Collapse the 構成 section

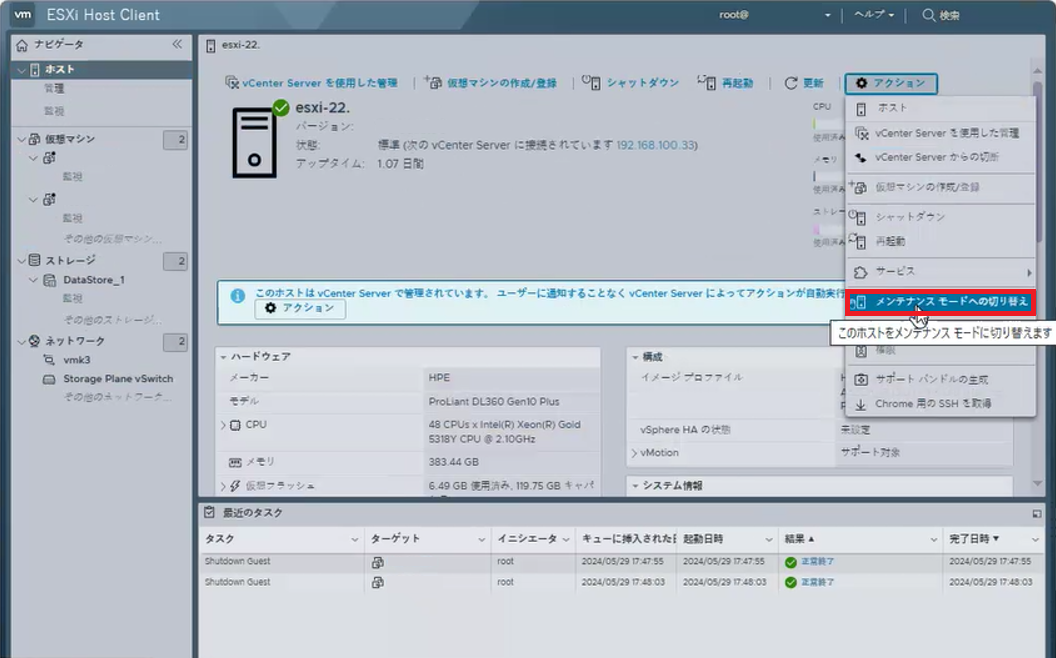(x=634, y=357)
